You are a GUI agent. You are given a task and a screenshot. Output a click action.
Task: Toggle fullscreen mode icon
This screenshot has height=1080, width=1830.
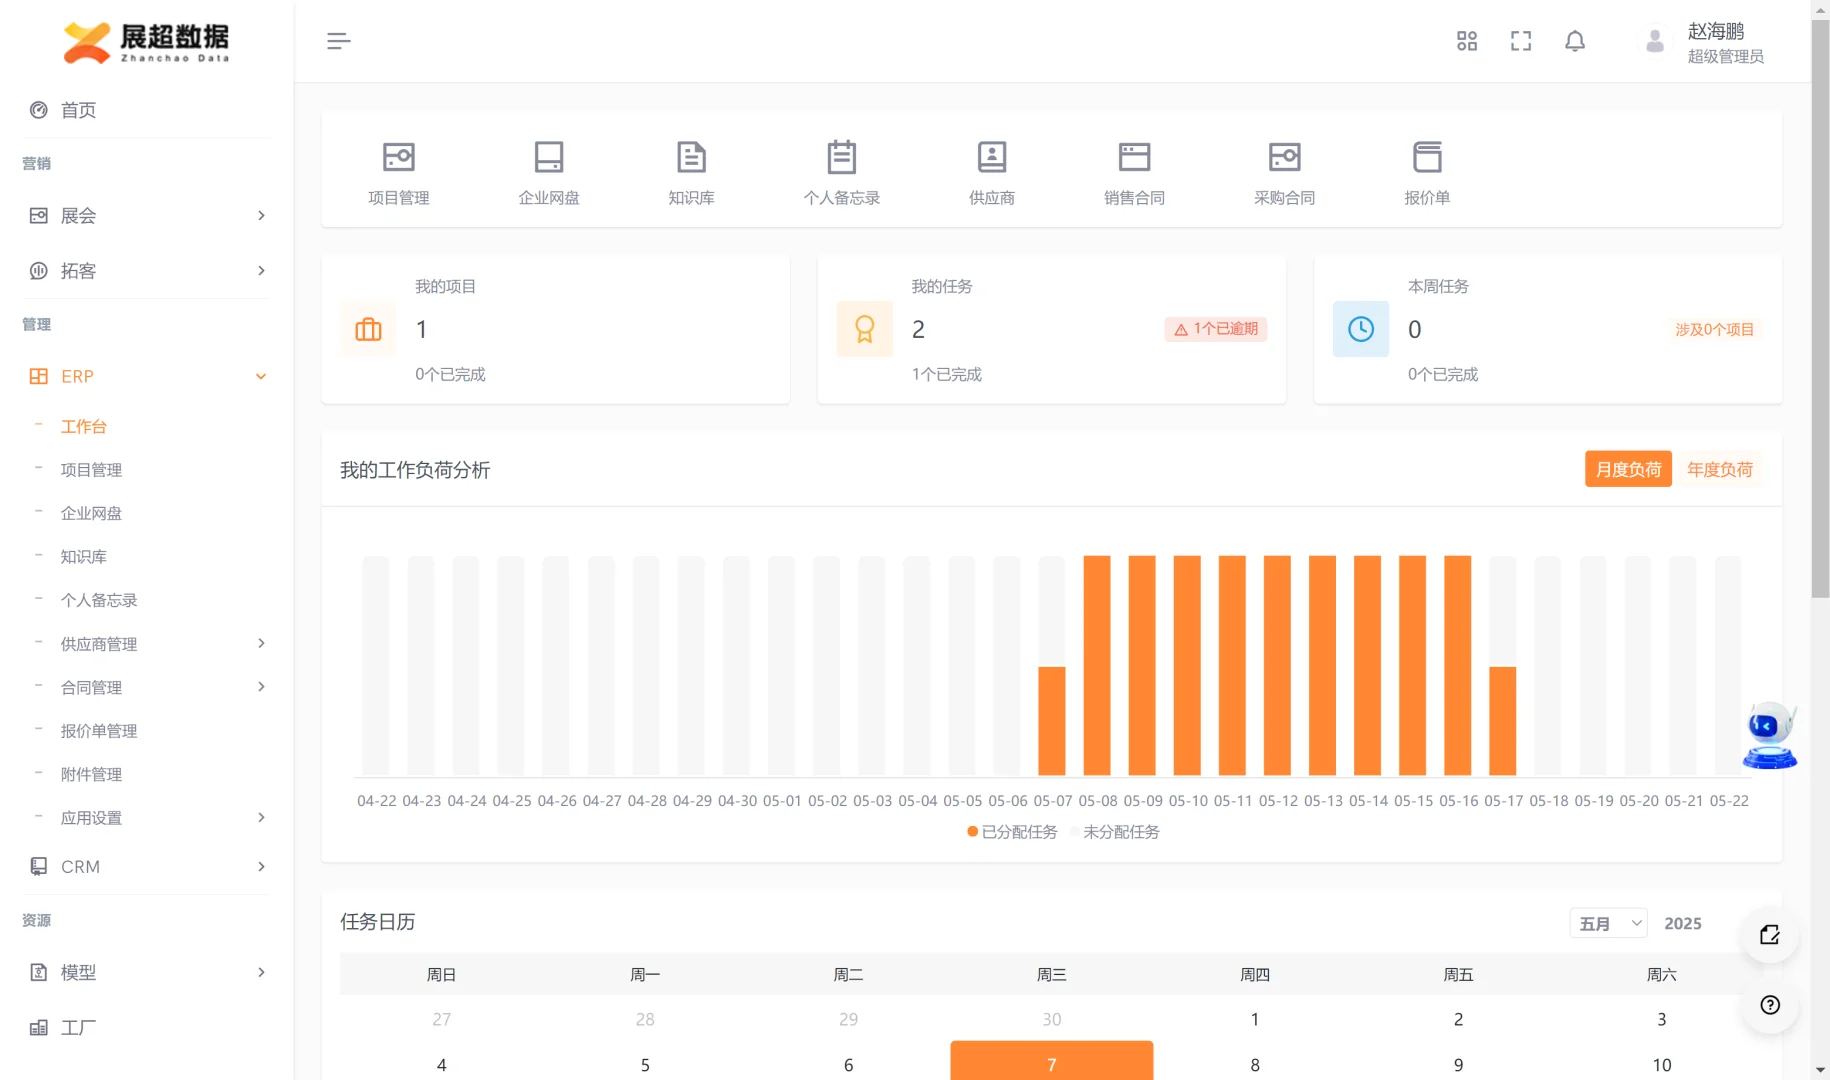point(1521,41)
